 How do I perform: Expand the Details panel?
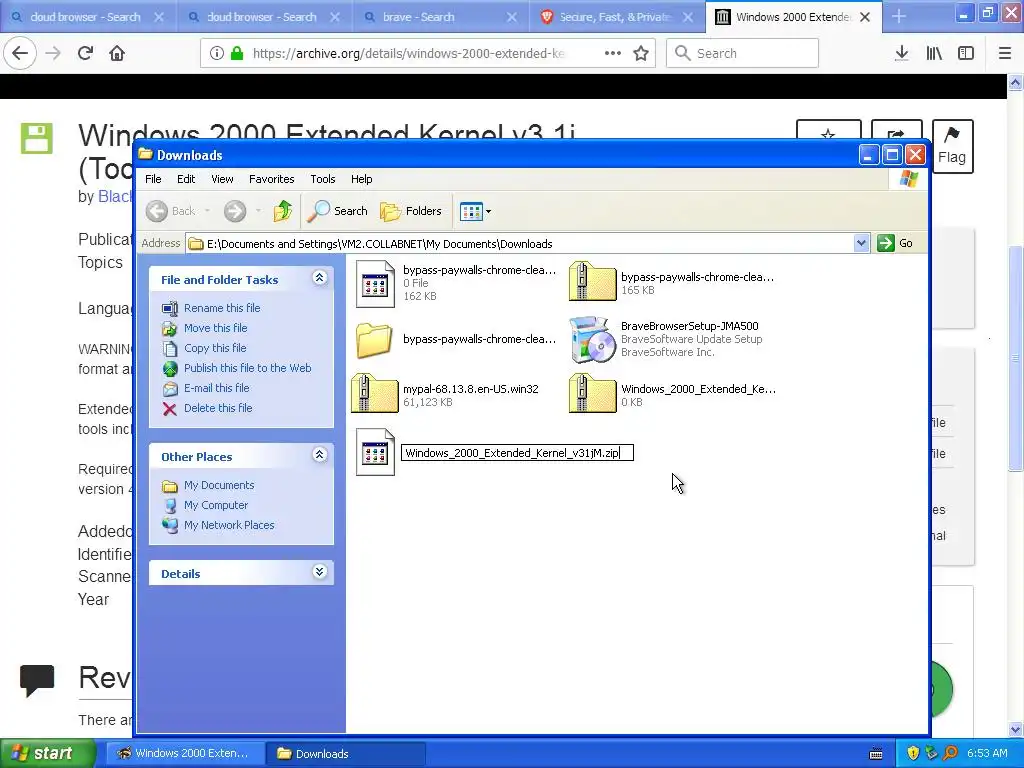(319, 572)
